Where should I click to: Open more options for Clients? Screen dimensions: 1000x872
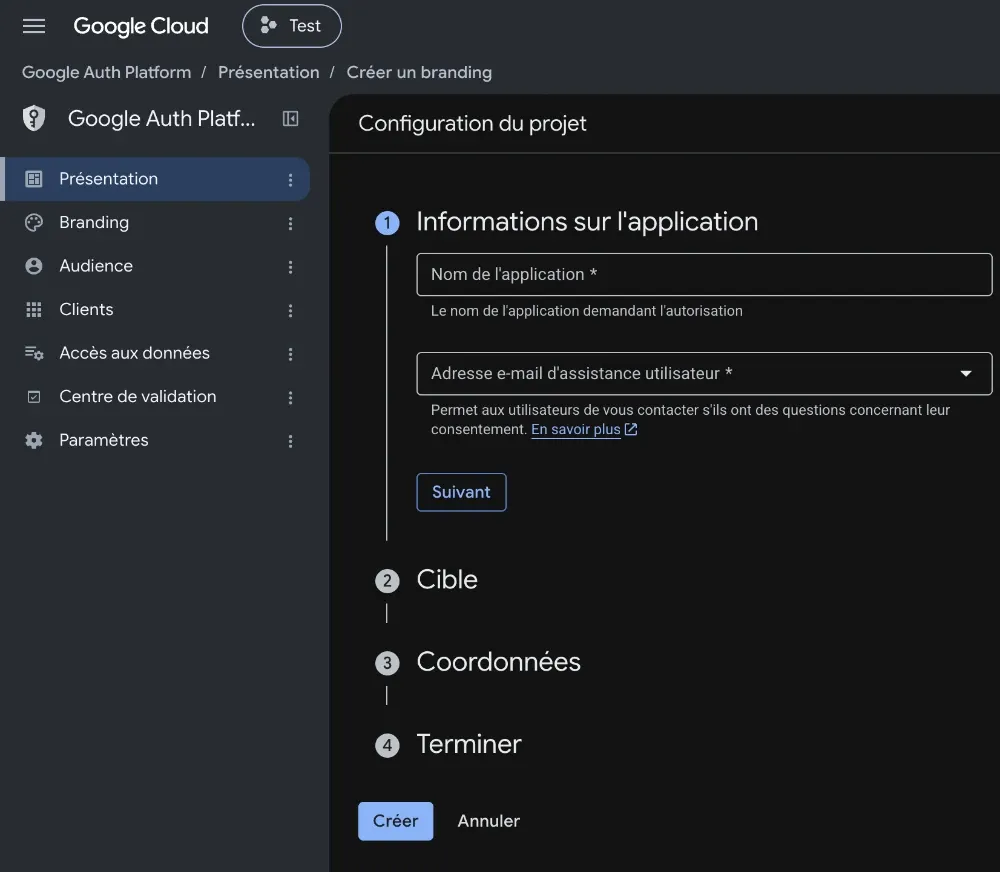pos(290,311)
